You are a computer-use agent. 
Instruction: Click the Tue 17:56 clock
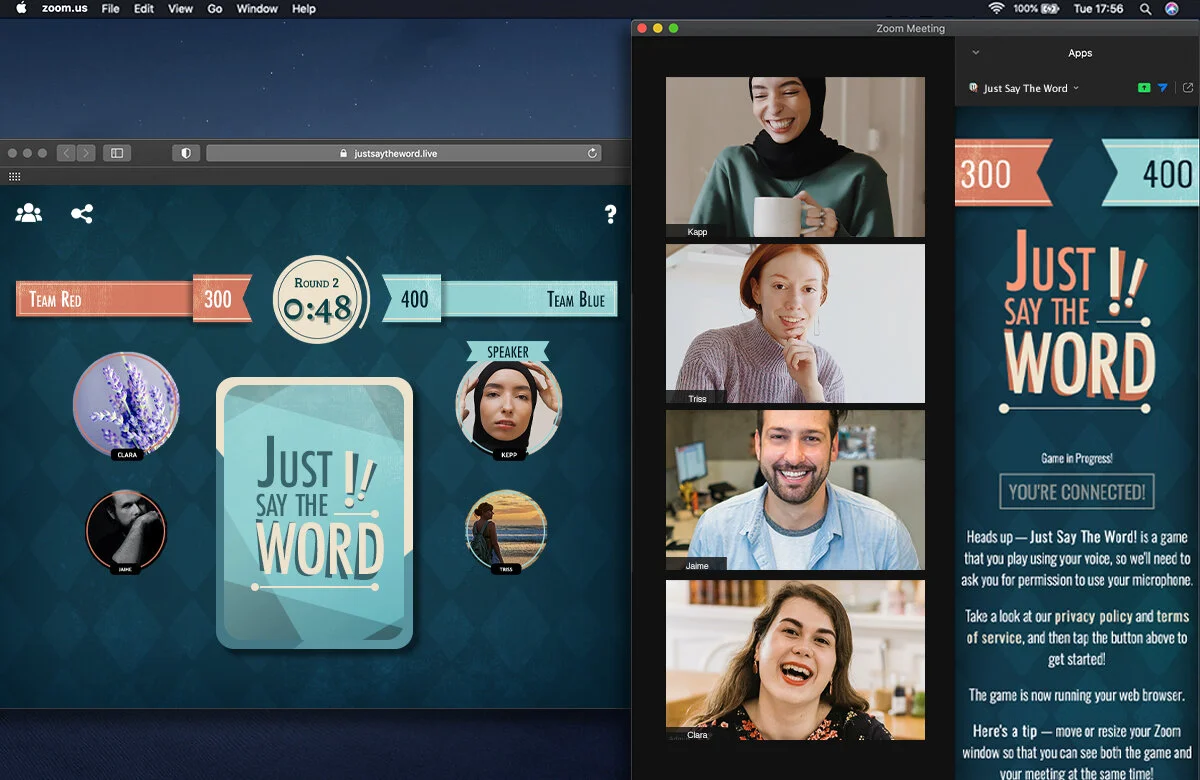click(1097, 8)
